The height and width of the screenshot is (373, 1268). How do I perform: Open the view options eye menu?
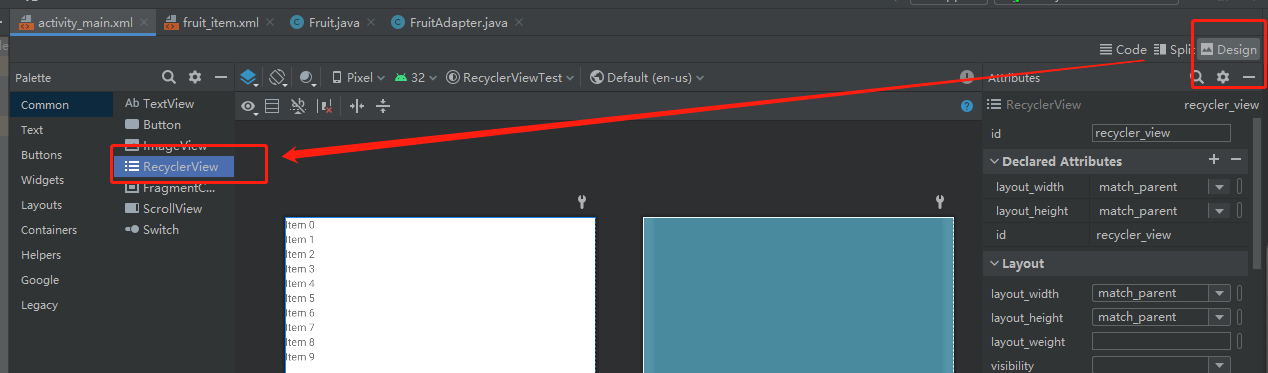pyautogui.click(x=250, y=106)
